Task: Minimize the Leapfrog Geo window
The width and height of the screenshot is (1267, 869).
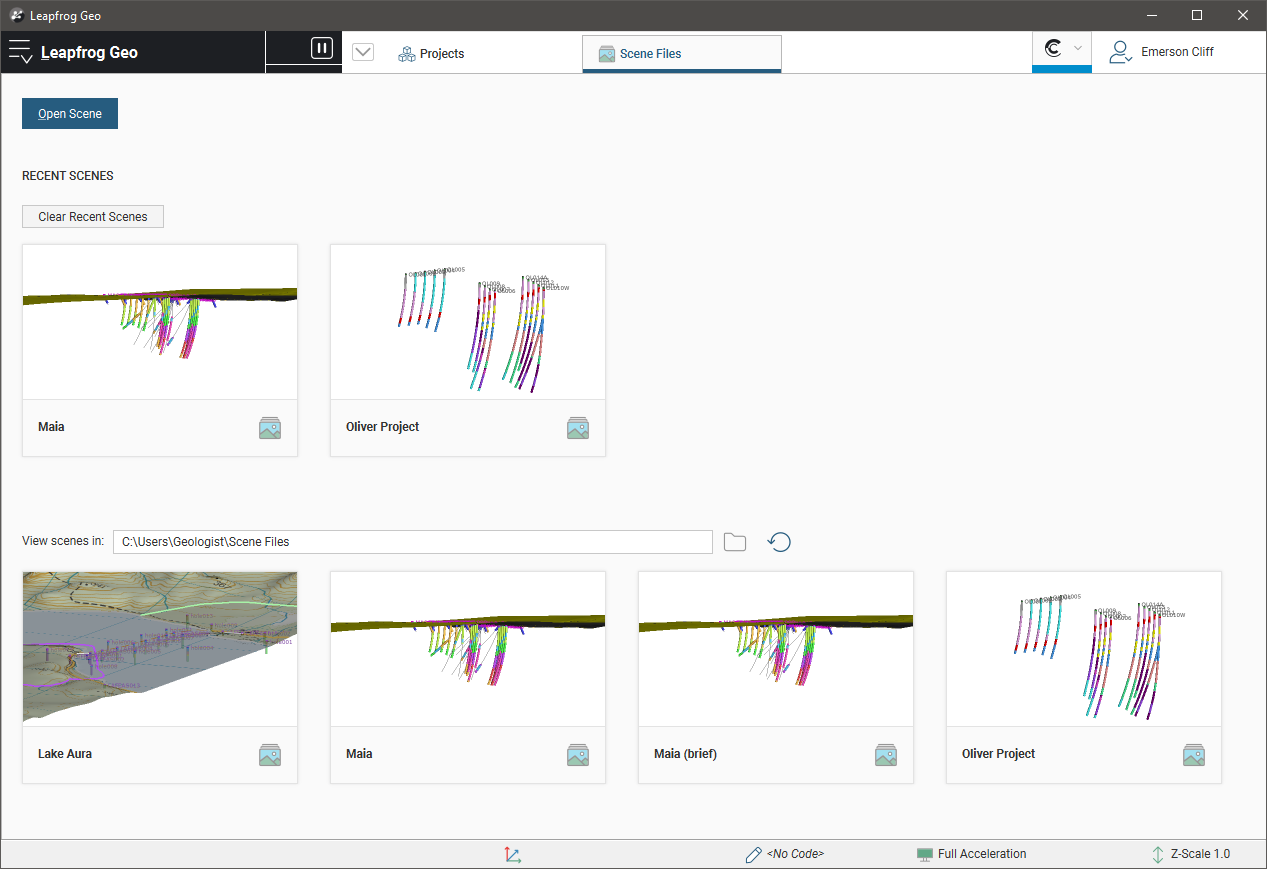Action: (1152, 15)
